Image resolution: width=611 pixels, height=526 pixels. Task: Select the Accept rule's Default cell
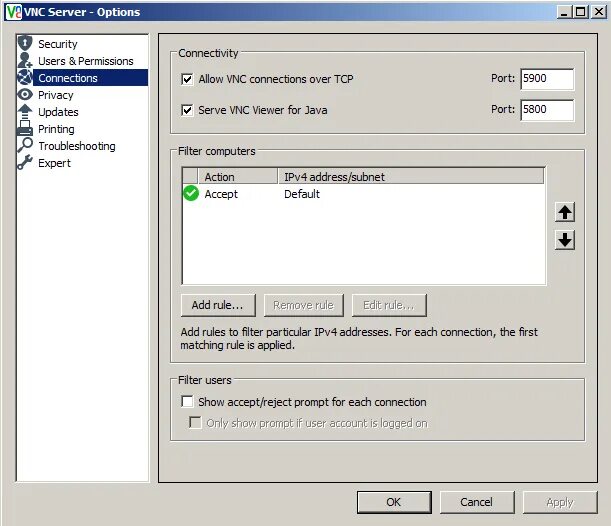(302, 194)
